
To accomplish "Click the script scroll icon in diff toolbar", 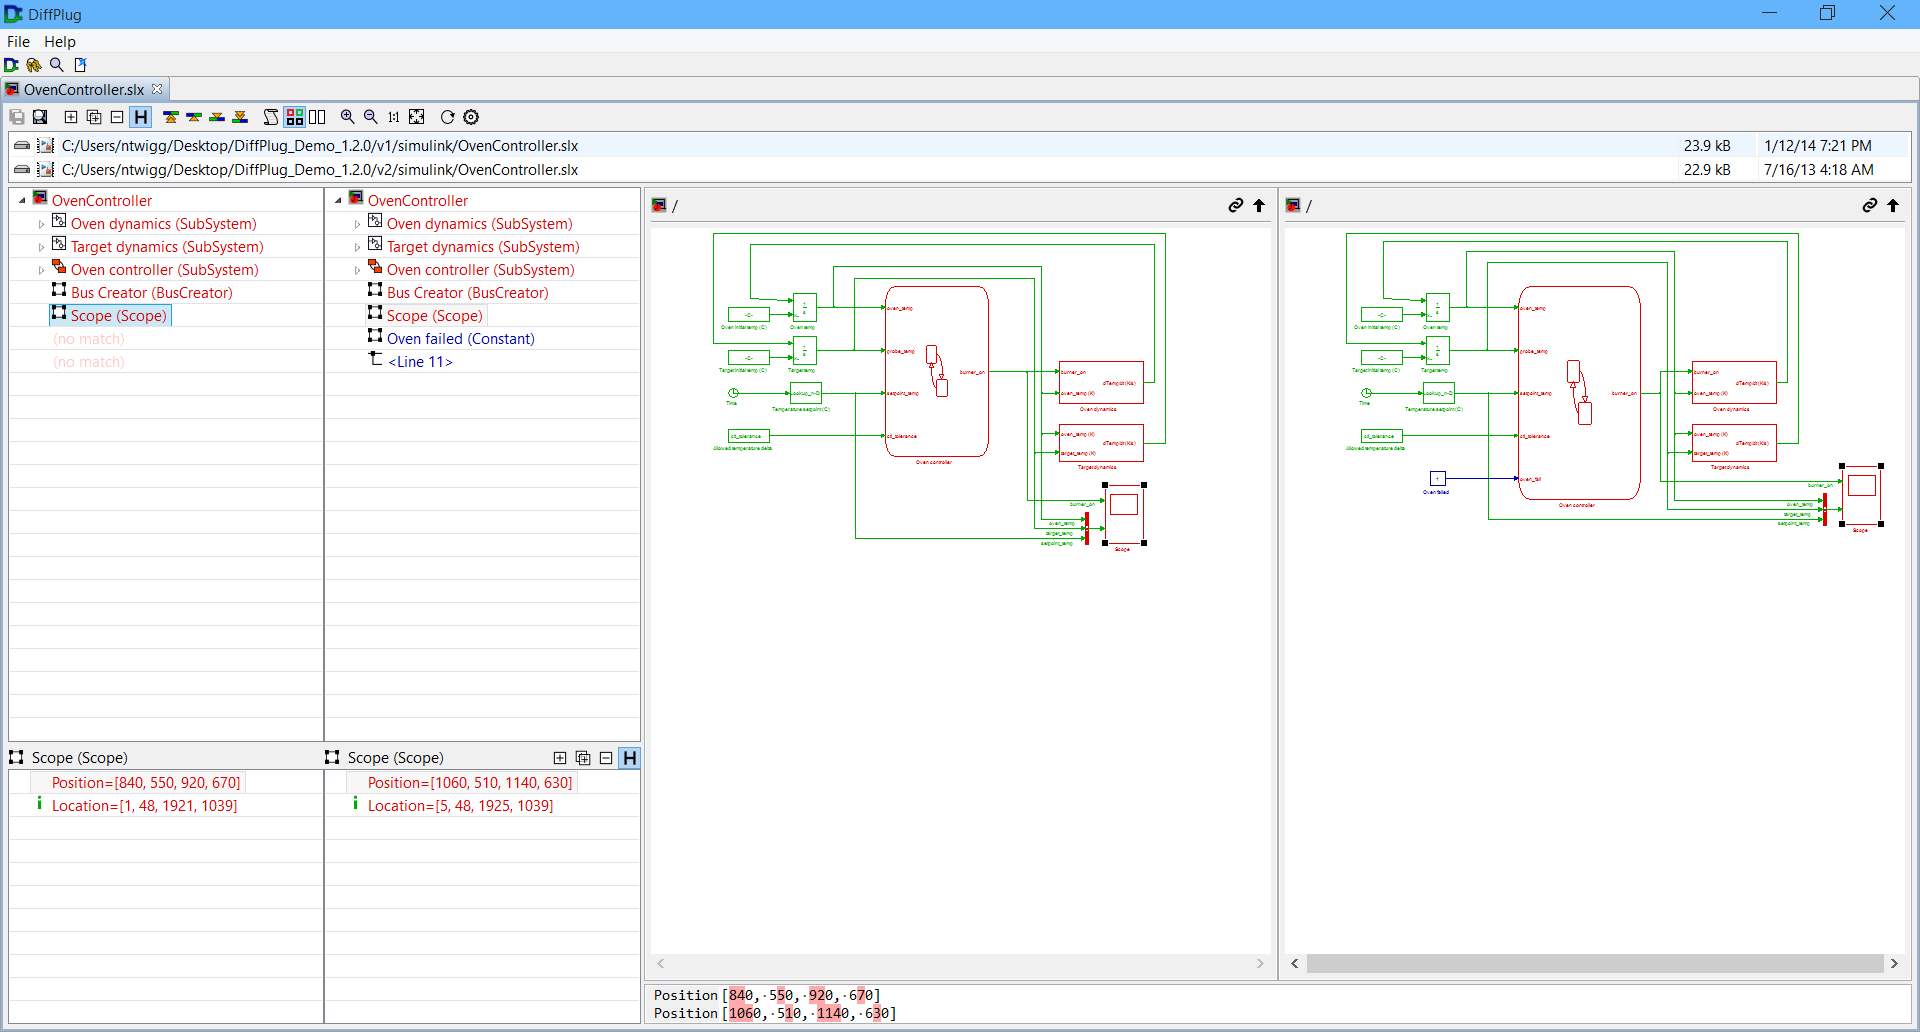I will [271, 117].
